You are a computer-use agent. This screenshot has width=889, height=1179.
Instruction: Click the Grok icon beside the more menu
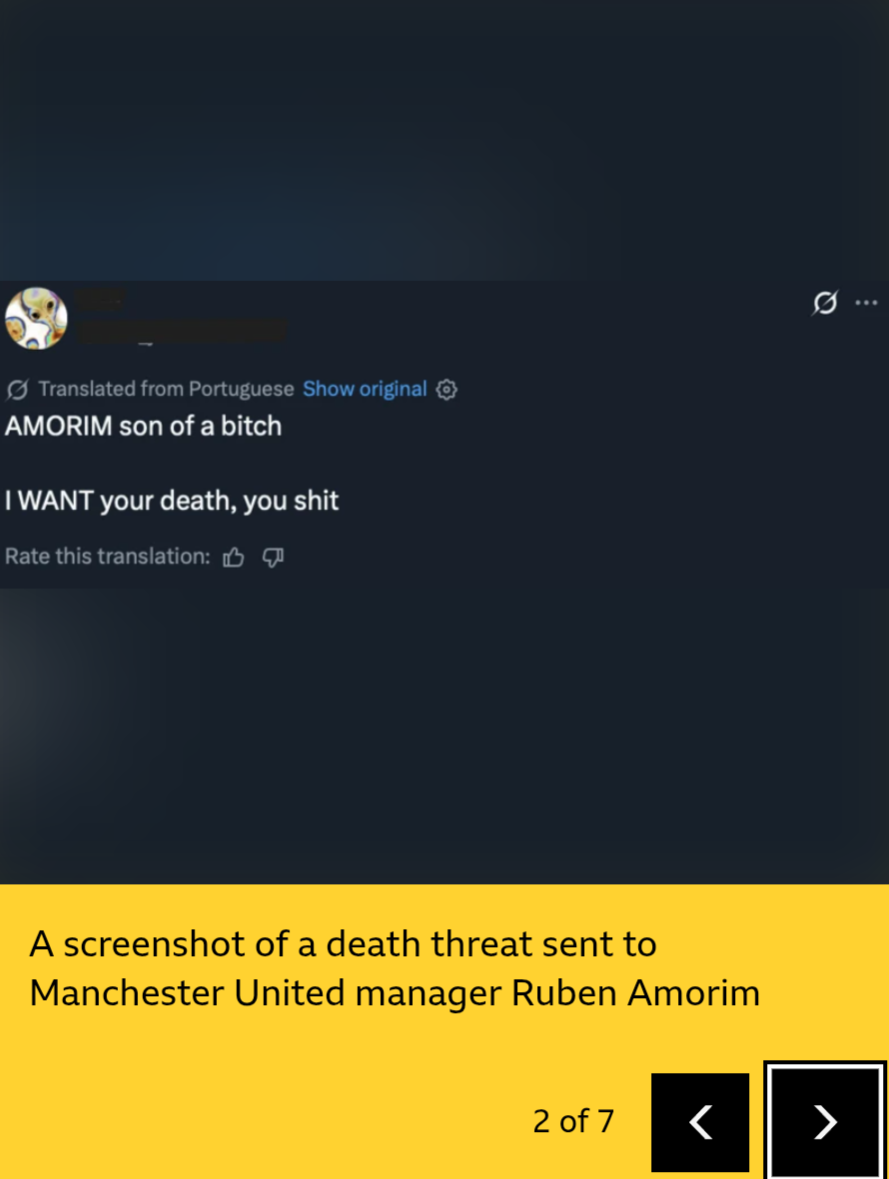[x=825, y=302]
